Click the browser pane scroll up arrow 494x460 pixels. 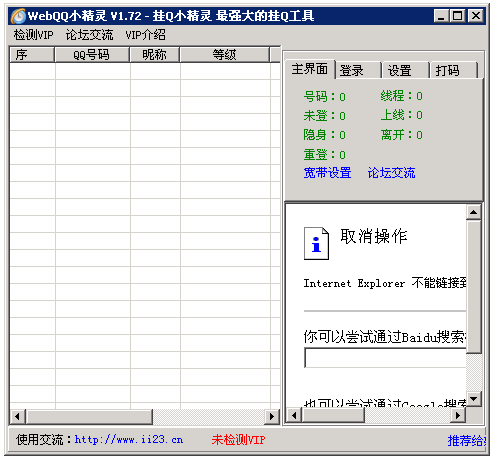473,212
